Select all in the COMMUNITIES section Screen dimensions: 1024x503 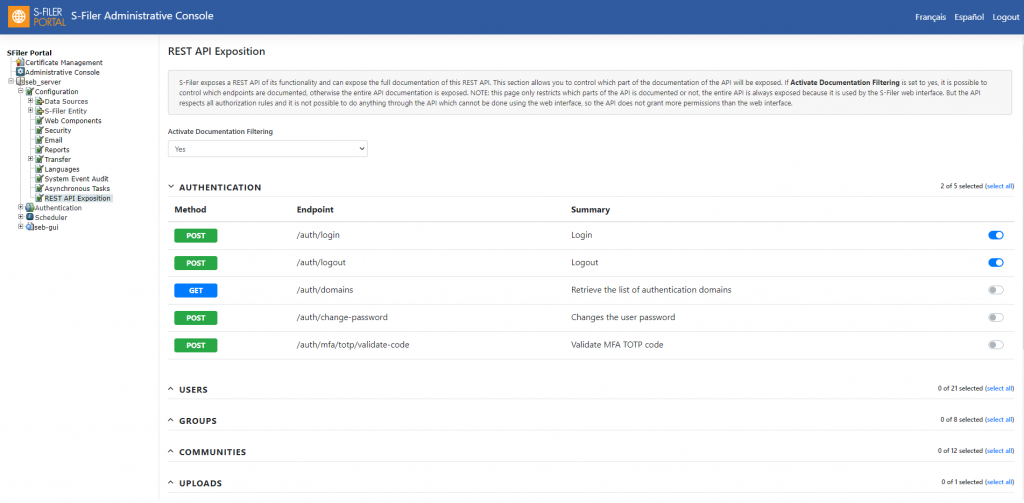click(1000, 451)
